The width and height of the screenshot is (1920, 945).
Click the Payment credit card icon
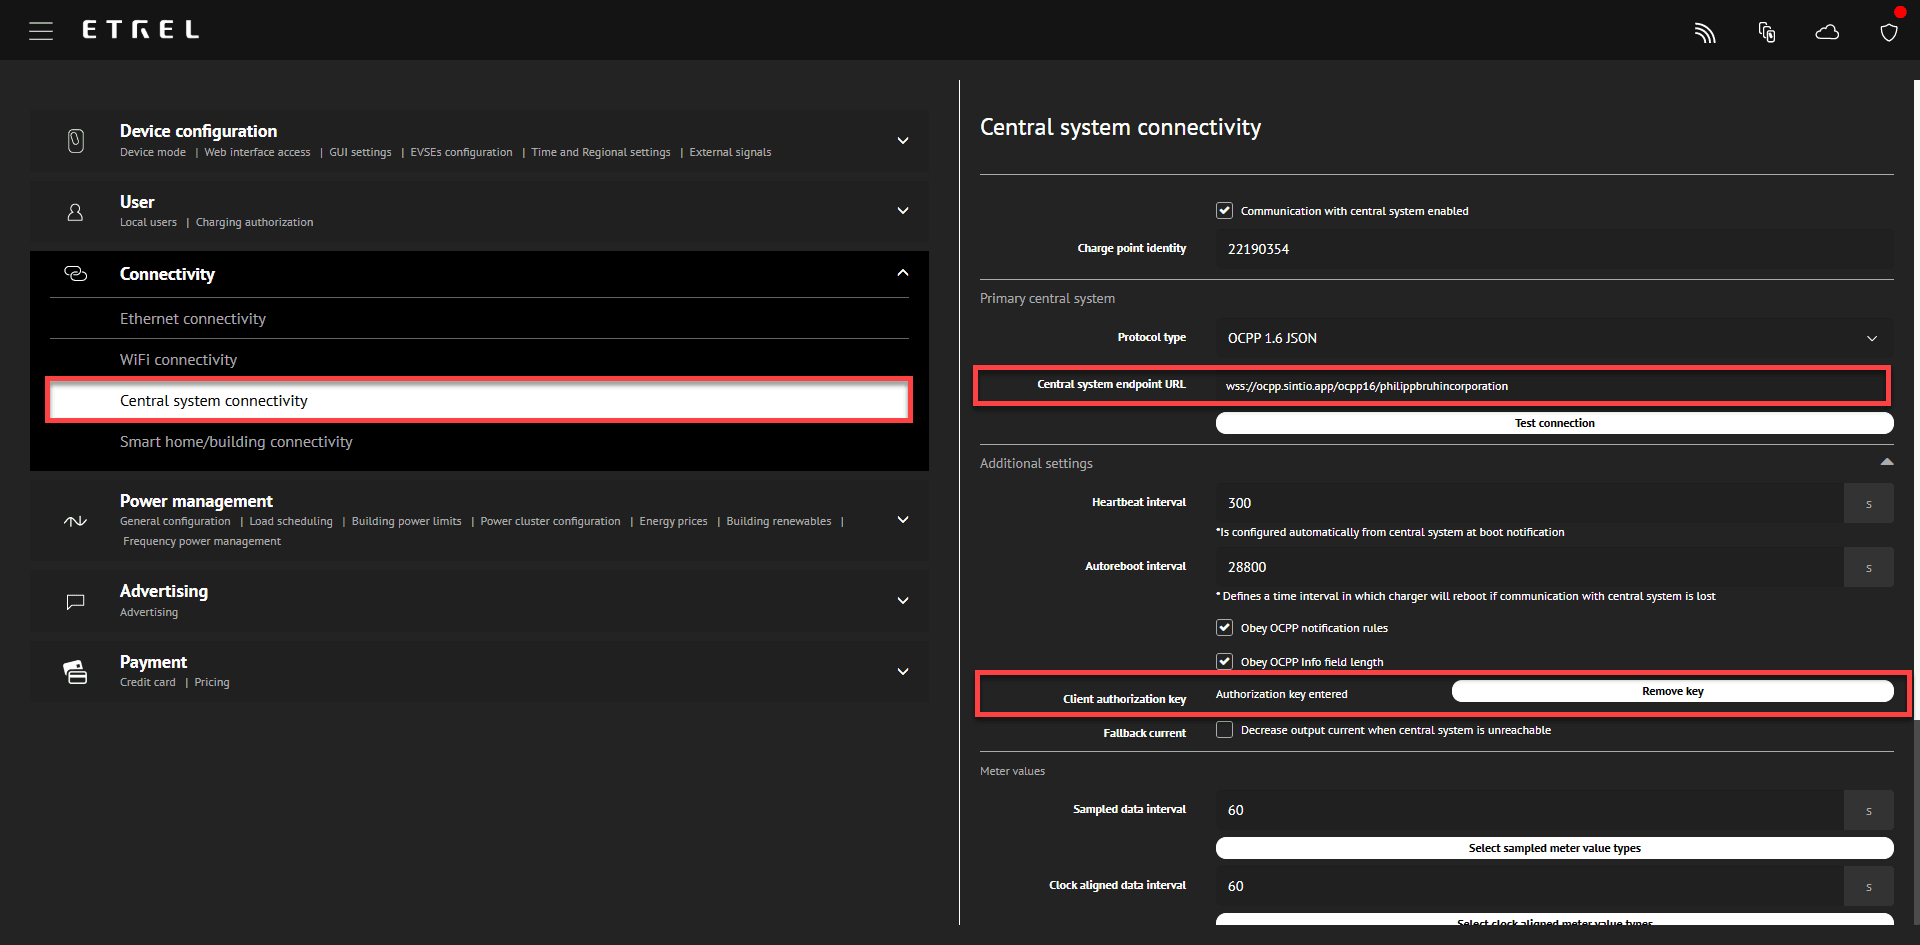click(75, 672)
